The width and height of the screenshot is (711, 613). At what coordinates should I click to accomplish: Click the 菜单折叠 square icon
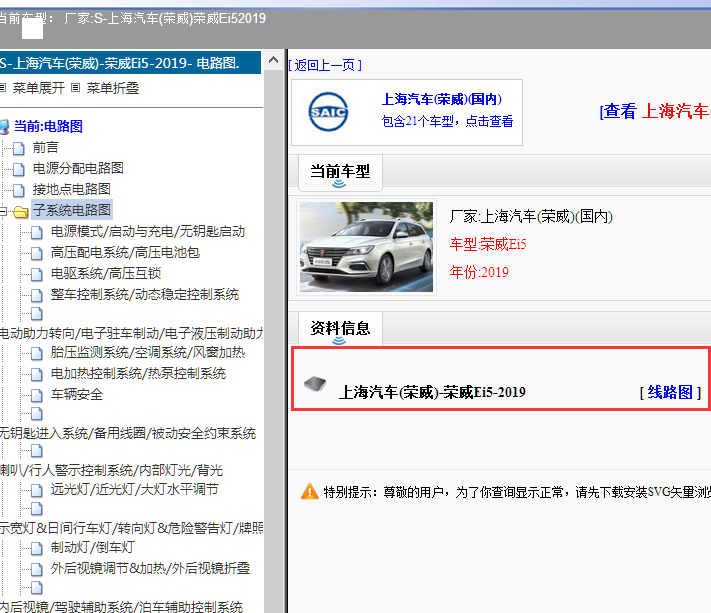(x=76, y=88)
